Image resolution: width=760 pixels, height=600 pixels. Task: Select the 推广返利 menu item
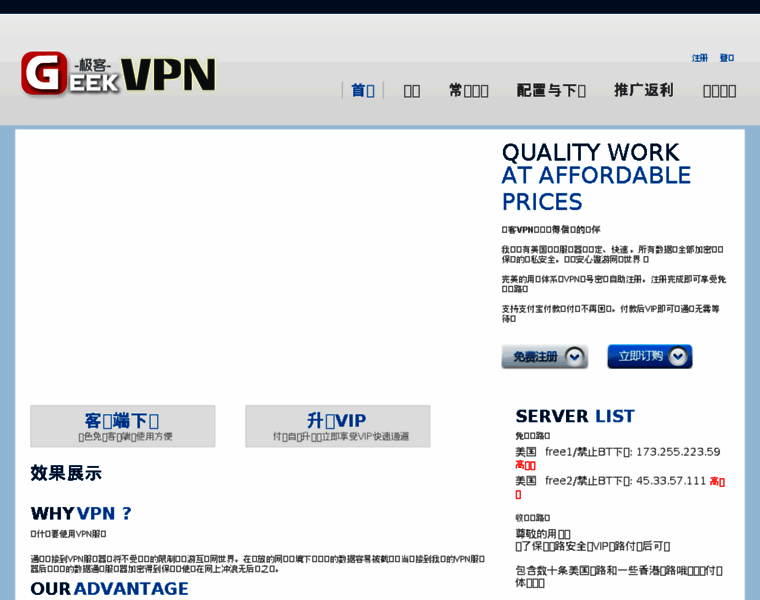644,90
